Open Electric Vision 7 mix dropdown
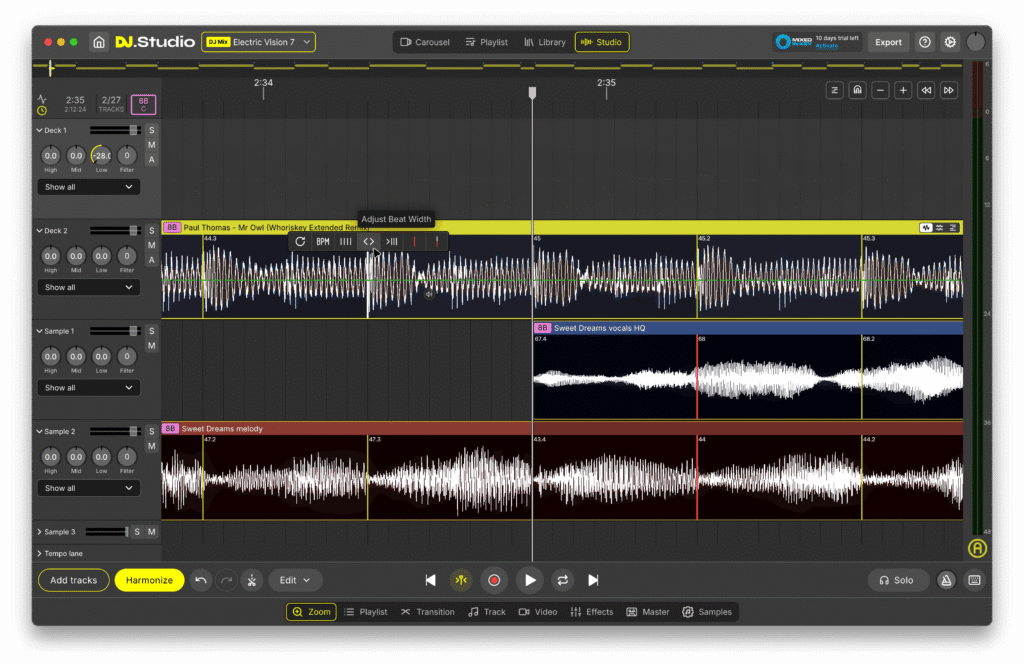The image size is (1024, 664). (259, 42)
